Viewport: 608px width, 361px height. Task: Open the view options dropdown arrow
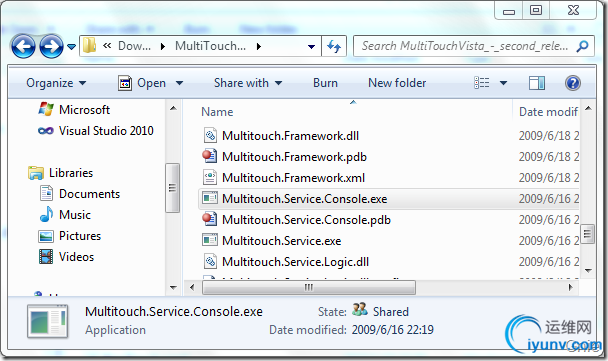click(503, 83)
